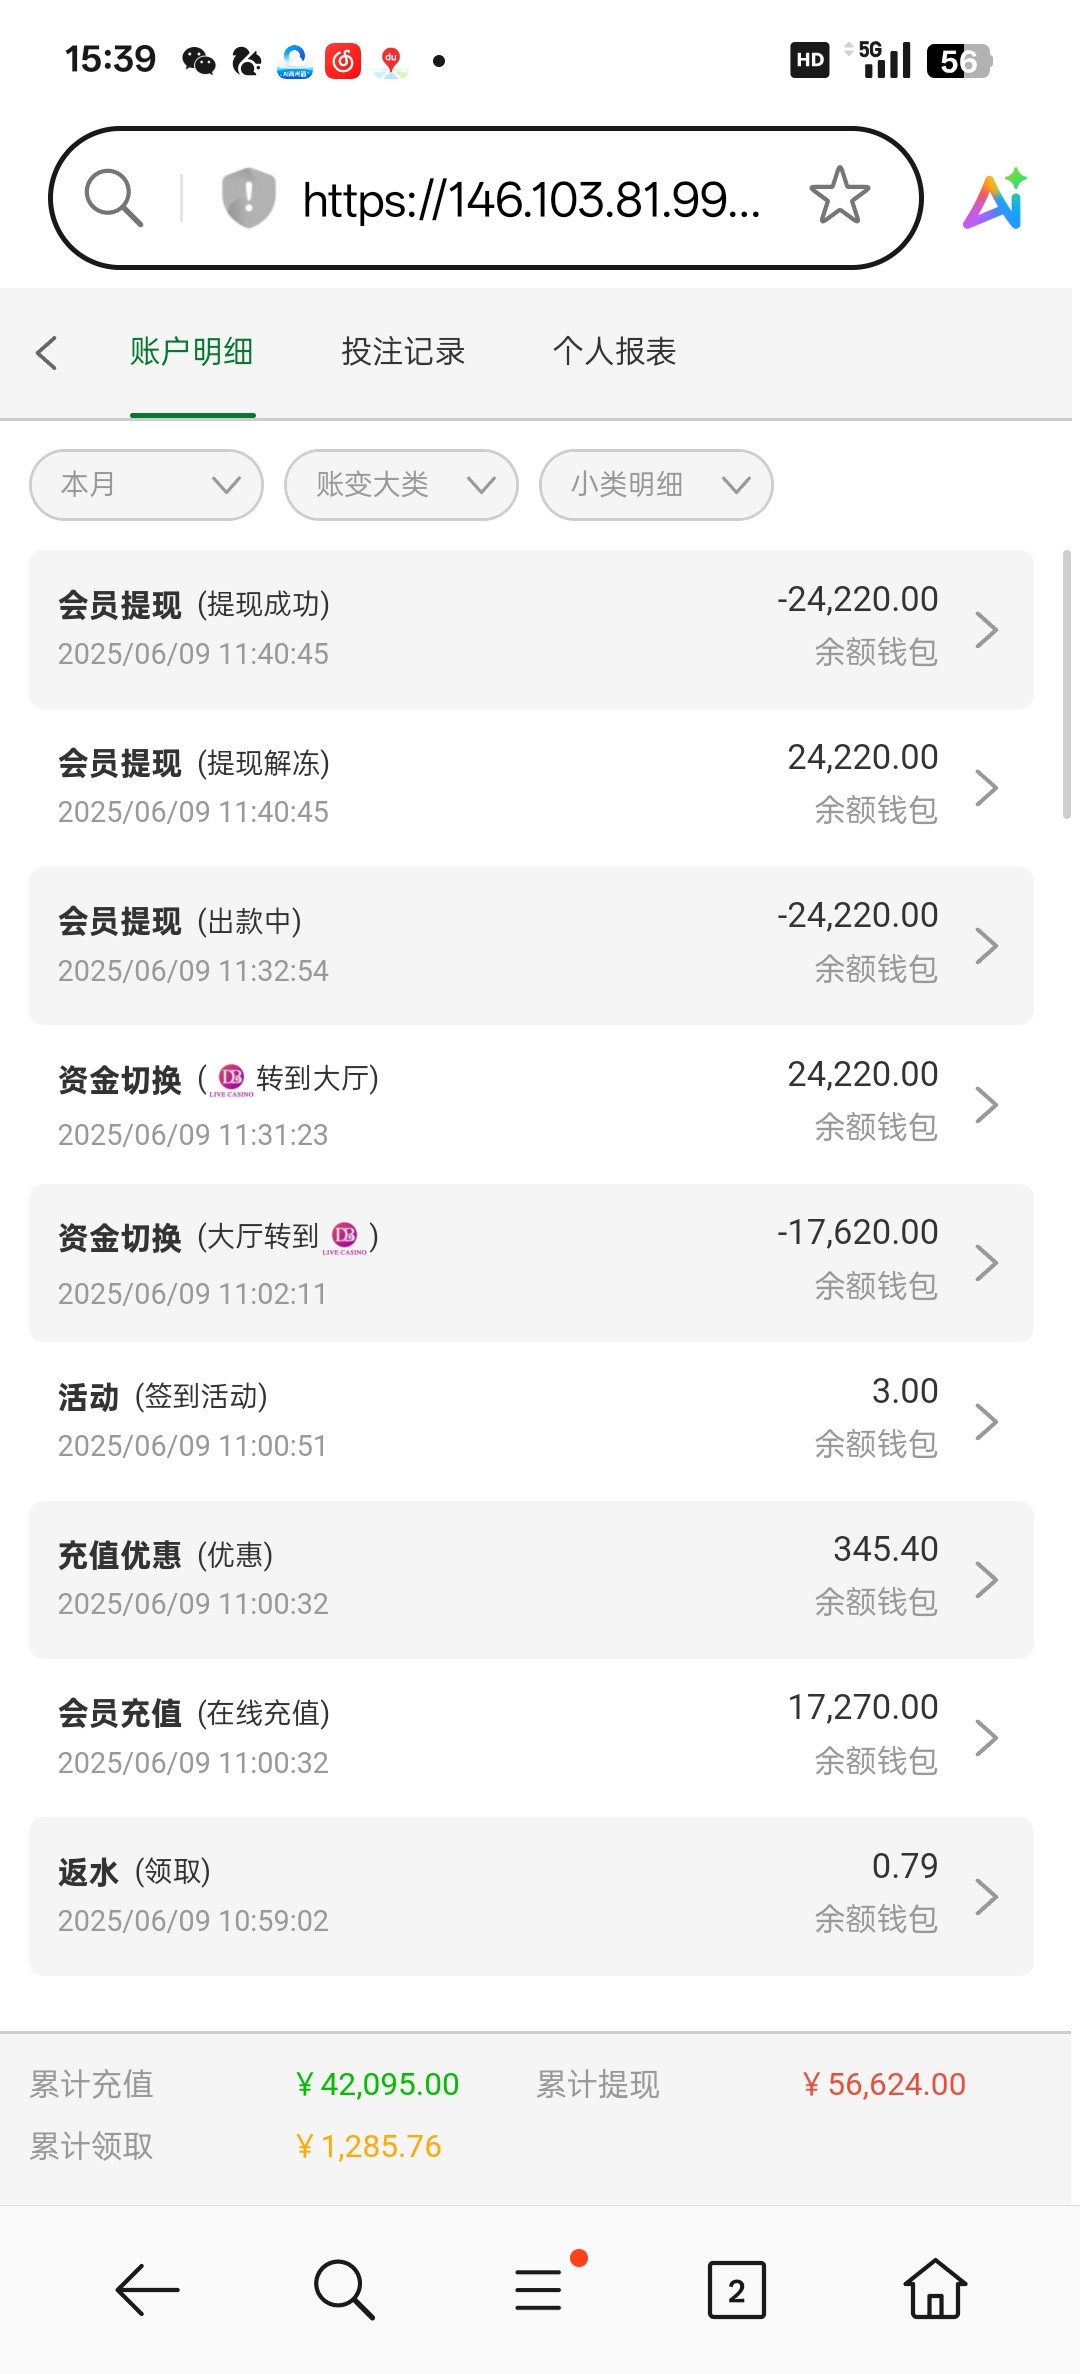This screenshot has height=2374, width=1080.
Task: Tap the search magnifier in address bar
Action: (x=113, y=197)
